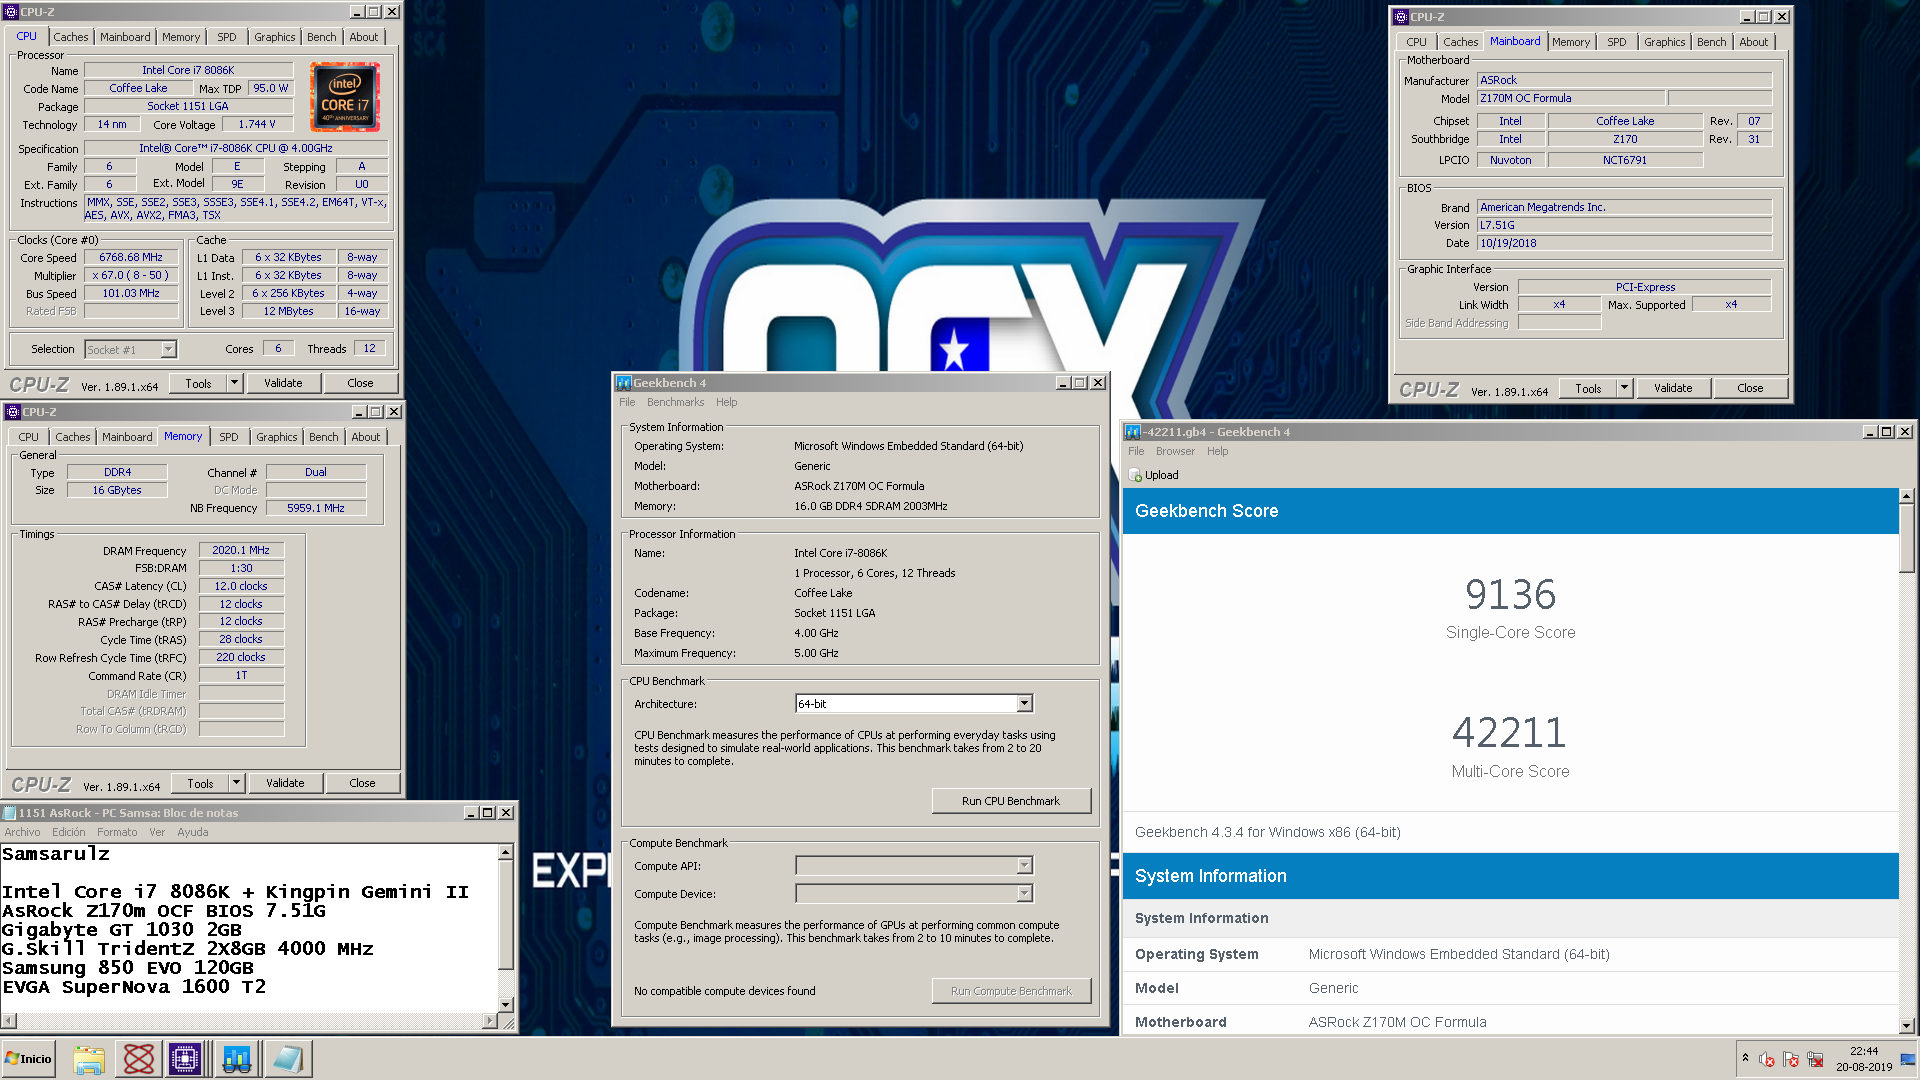This screenshot has width=1920, height=1080.
Task: Click Notepad horizontal scrollbar right arrow
Action: click(x=490, y=1021)
